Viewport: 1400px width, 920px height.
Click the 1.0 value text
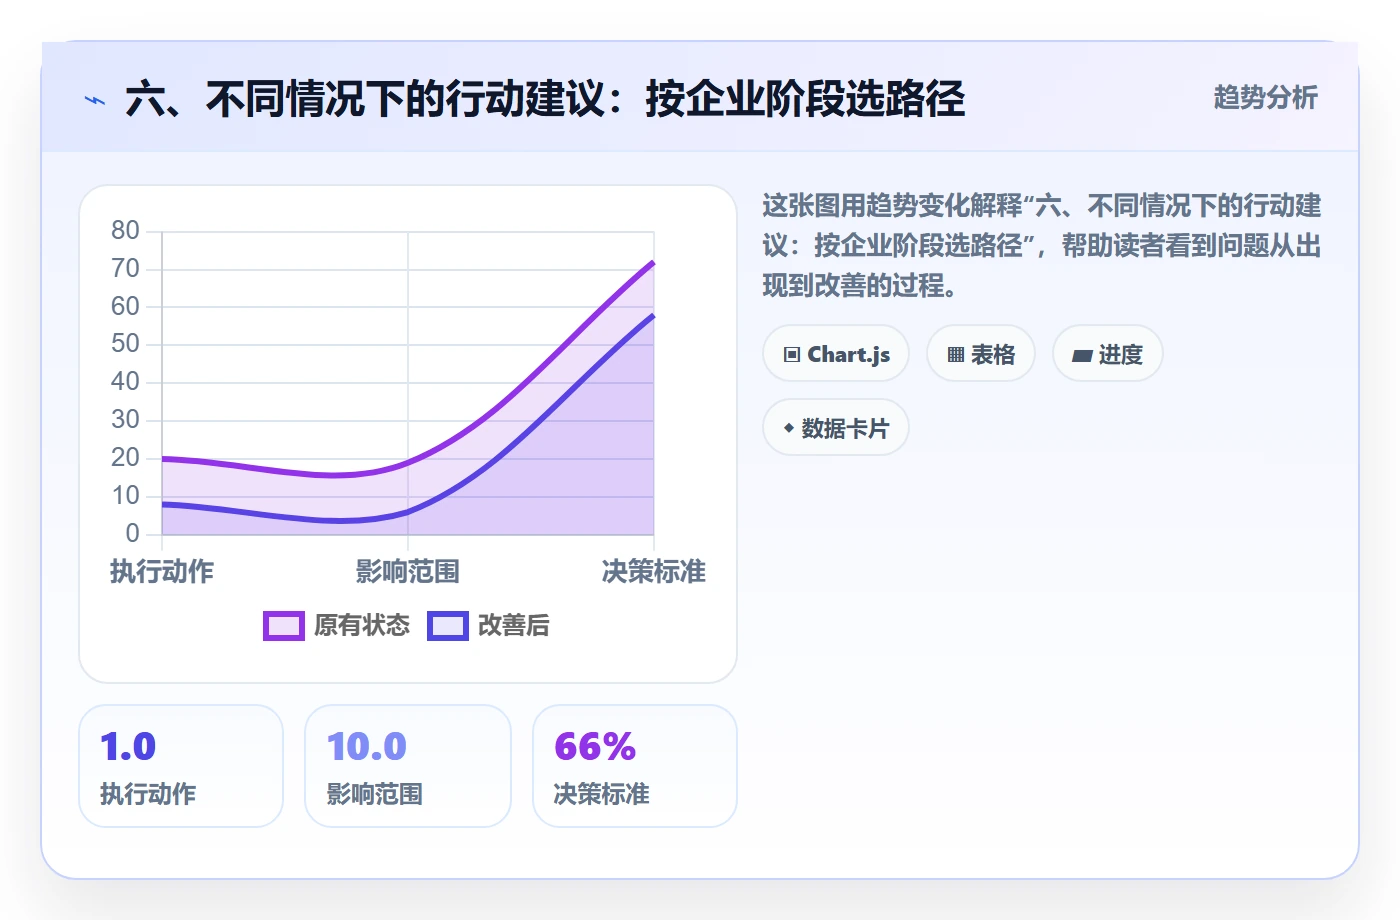128,747
